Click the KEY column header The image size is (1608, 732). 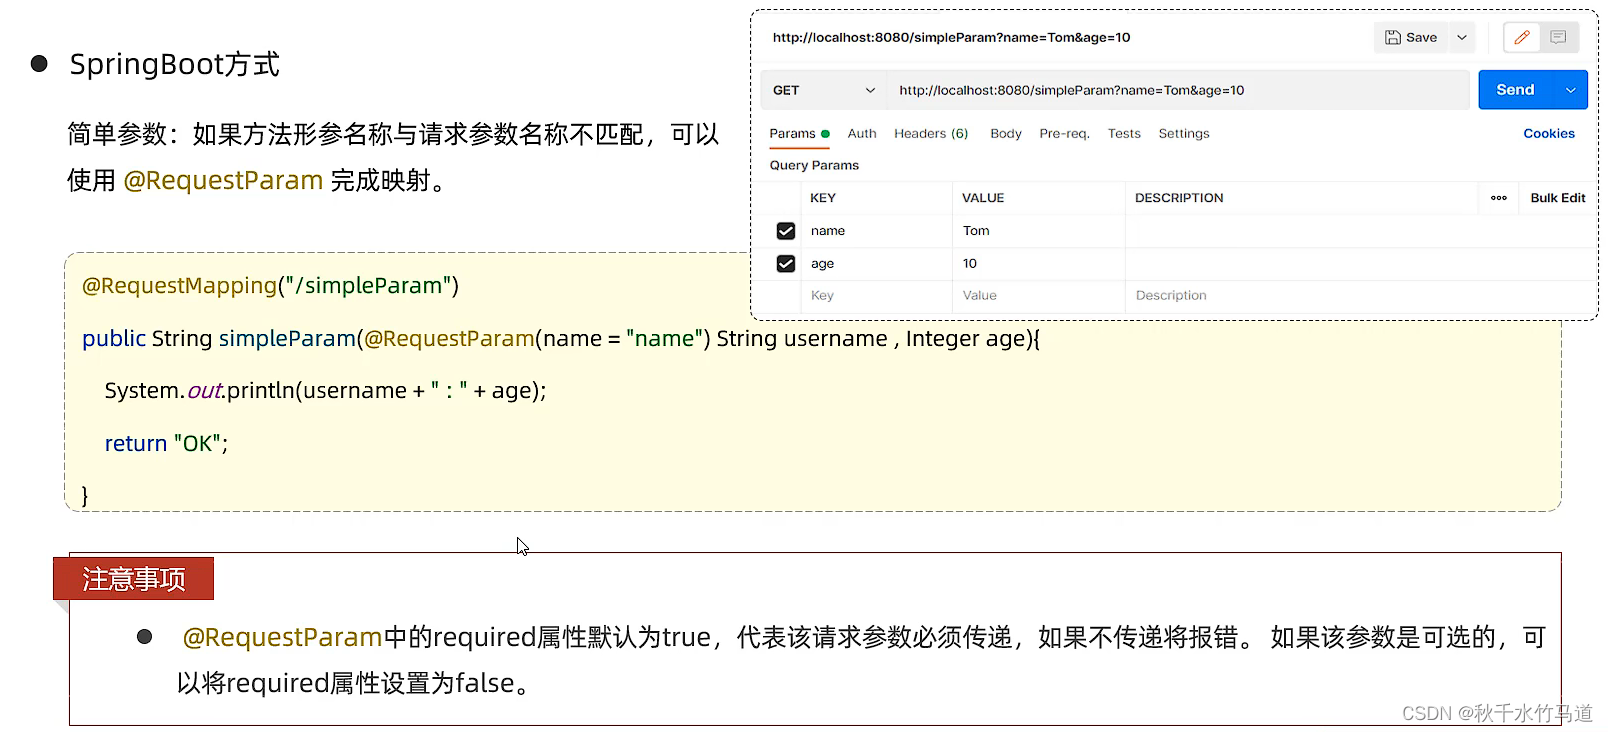pyautogui.click(x=823, y=198)
